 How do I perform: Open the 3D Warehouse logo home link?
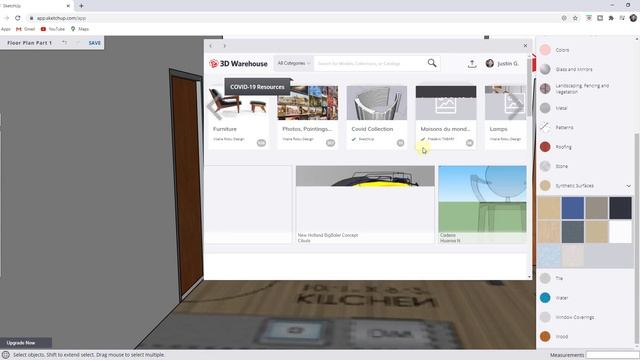tap(238, 64)
